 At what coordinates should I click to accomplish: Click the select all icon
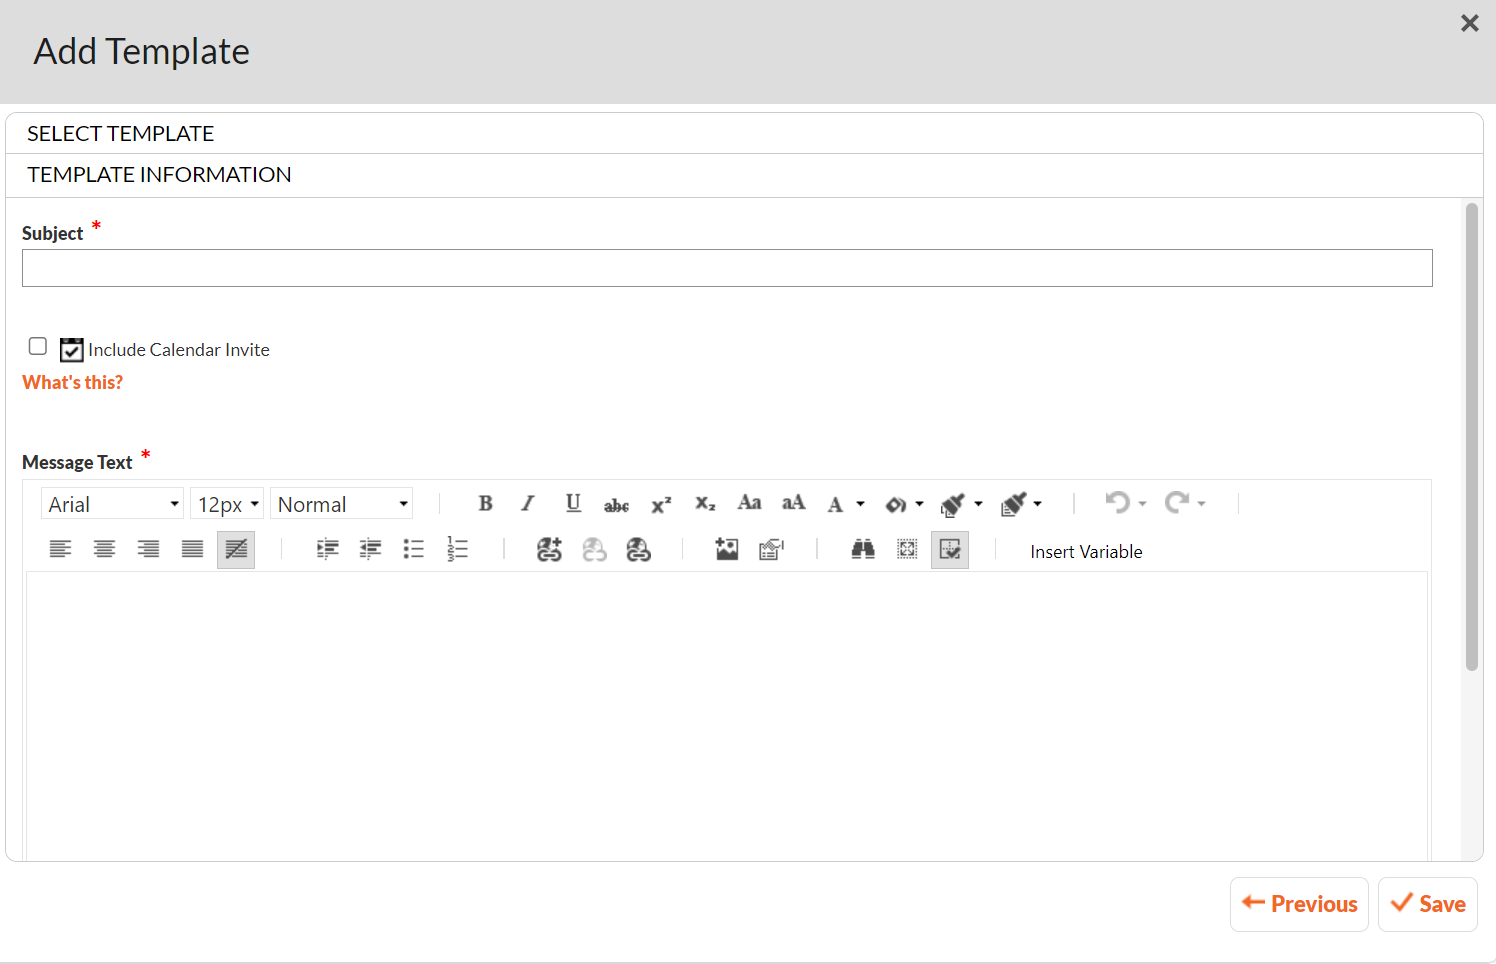907,549
